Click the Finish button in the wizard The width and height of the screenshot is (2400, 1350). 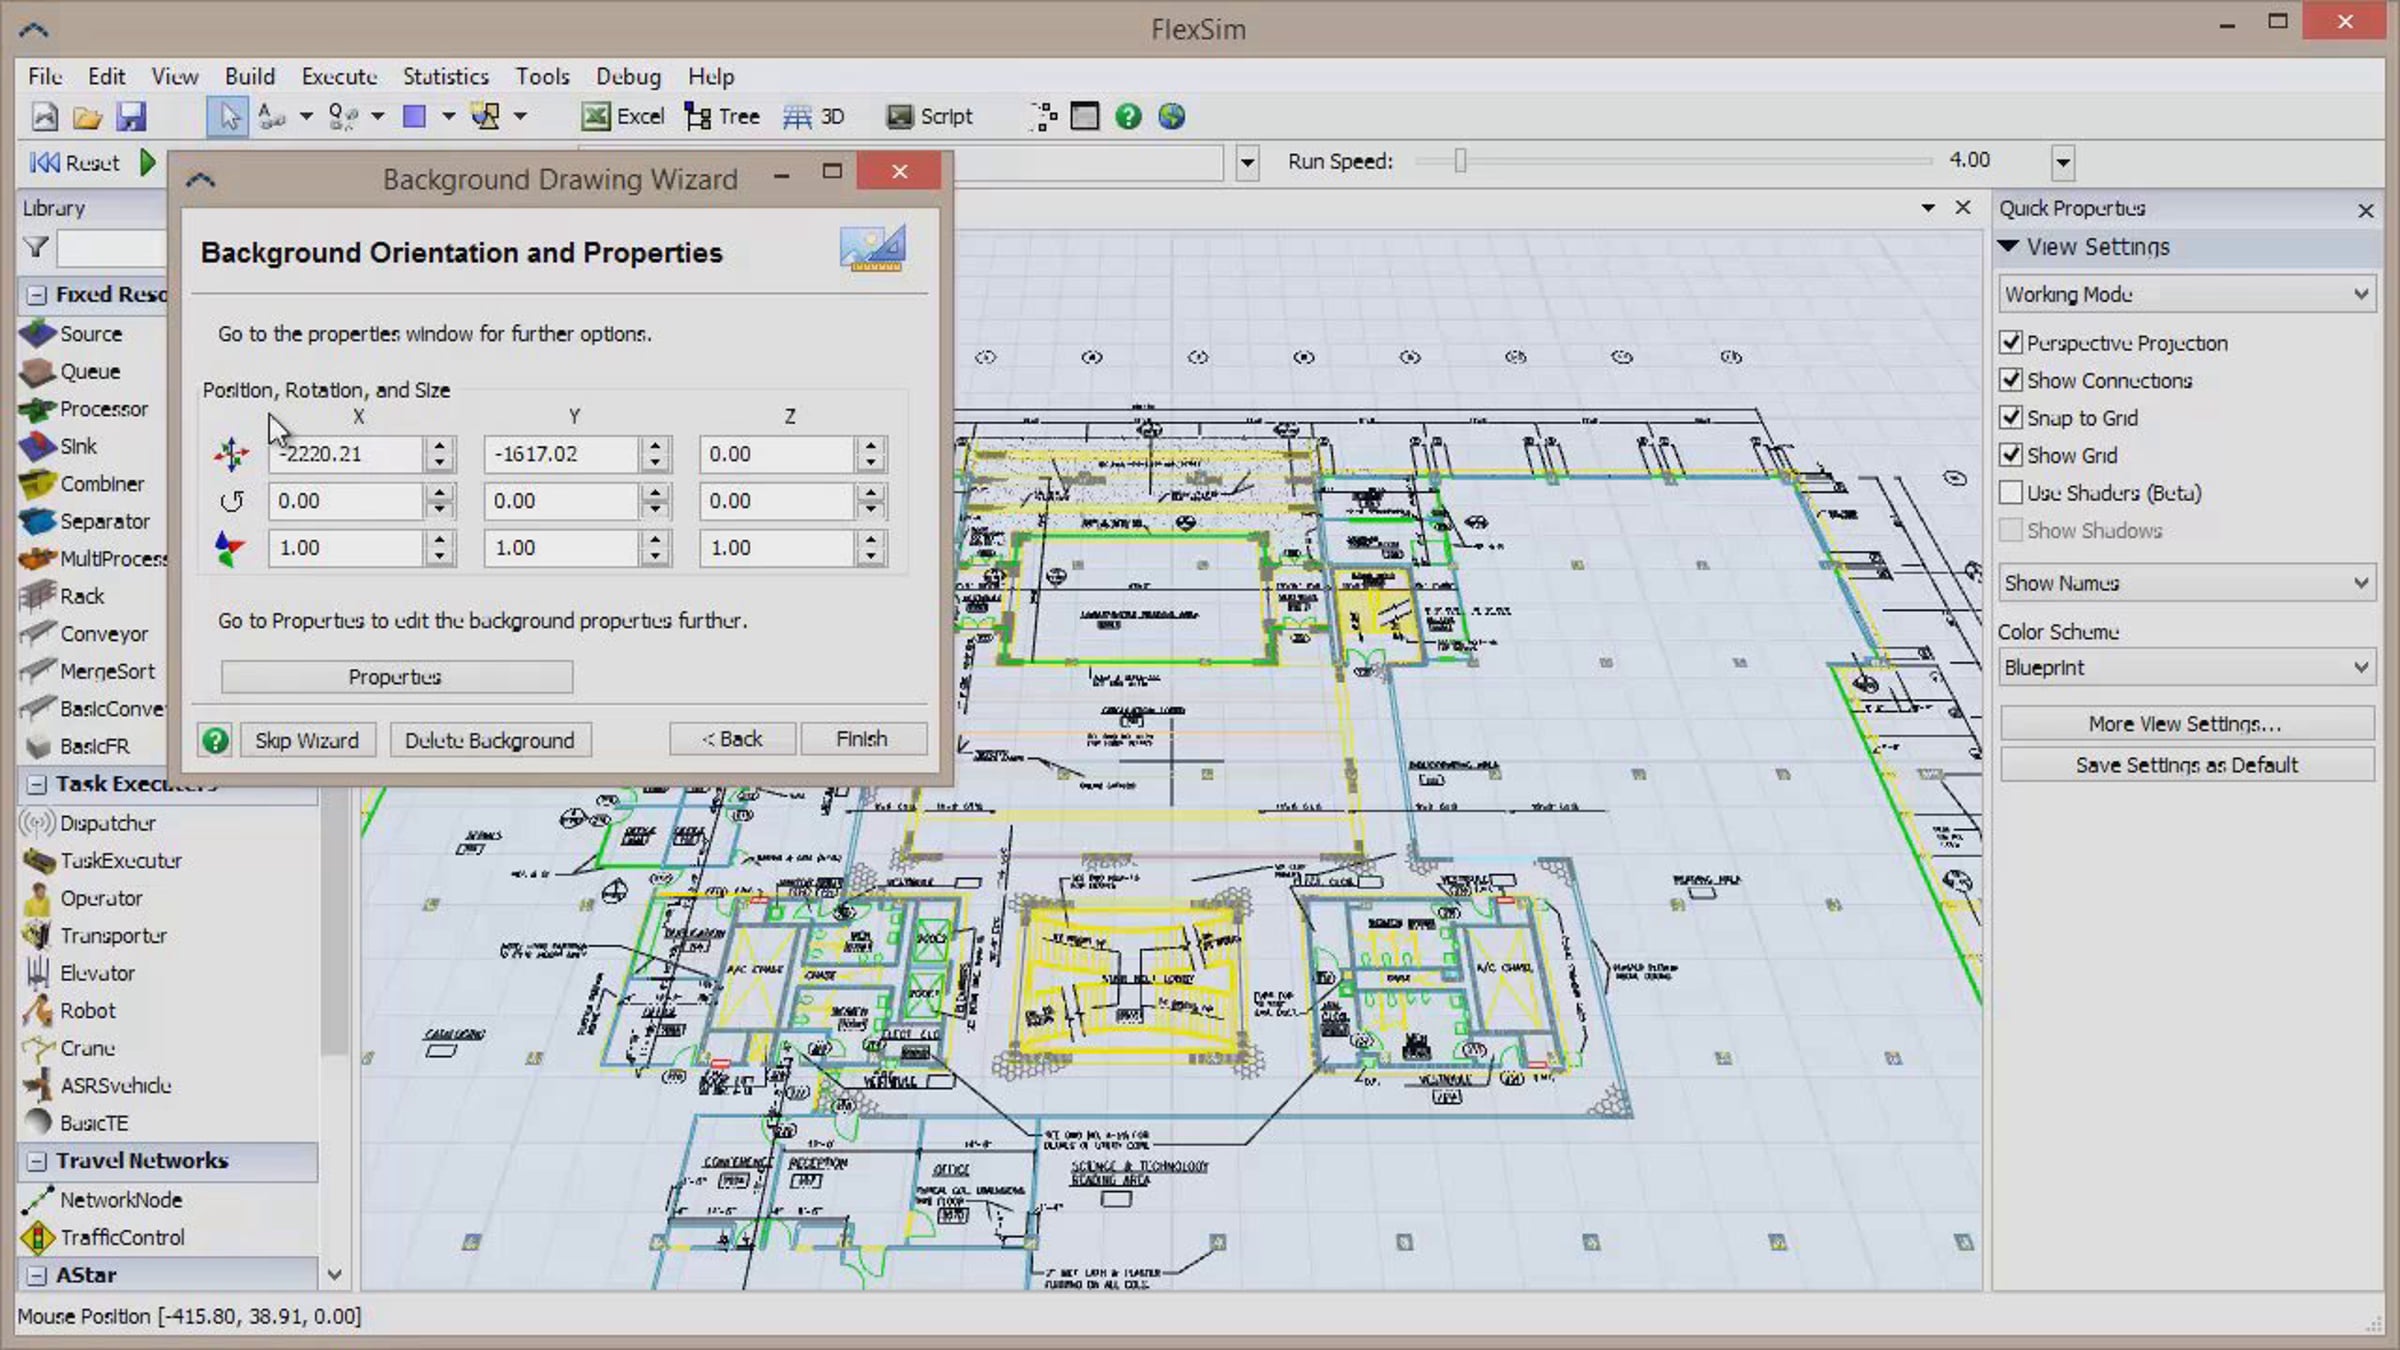click(861, 739)
